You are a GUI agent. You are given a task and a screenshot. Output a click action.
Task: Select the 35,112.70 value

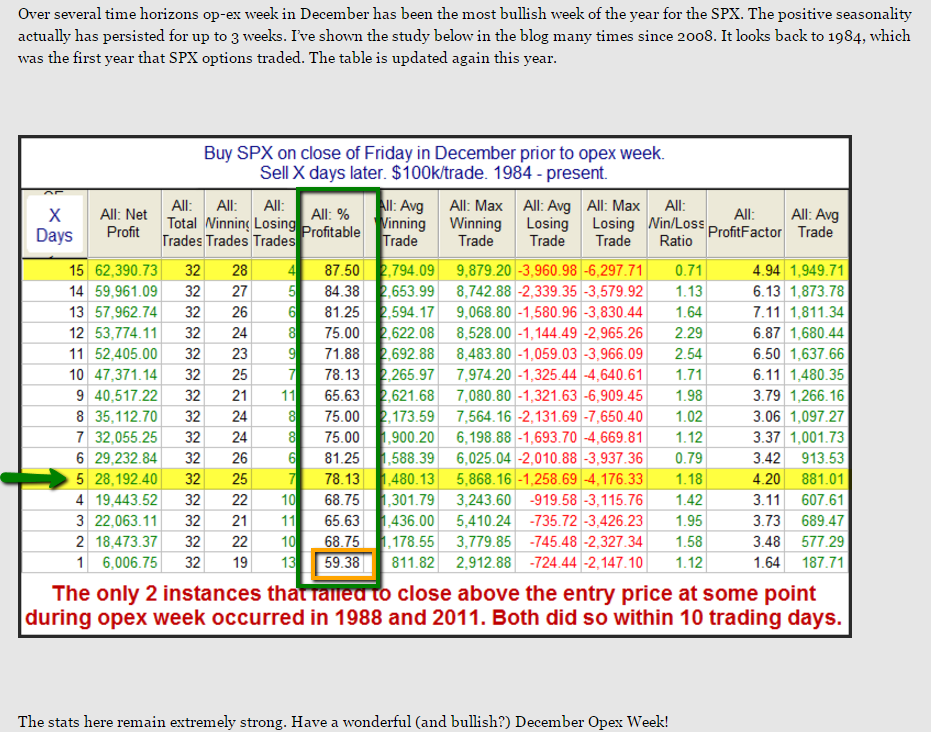pos(126,417)
